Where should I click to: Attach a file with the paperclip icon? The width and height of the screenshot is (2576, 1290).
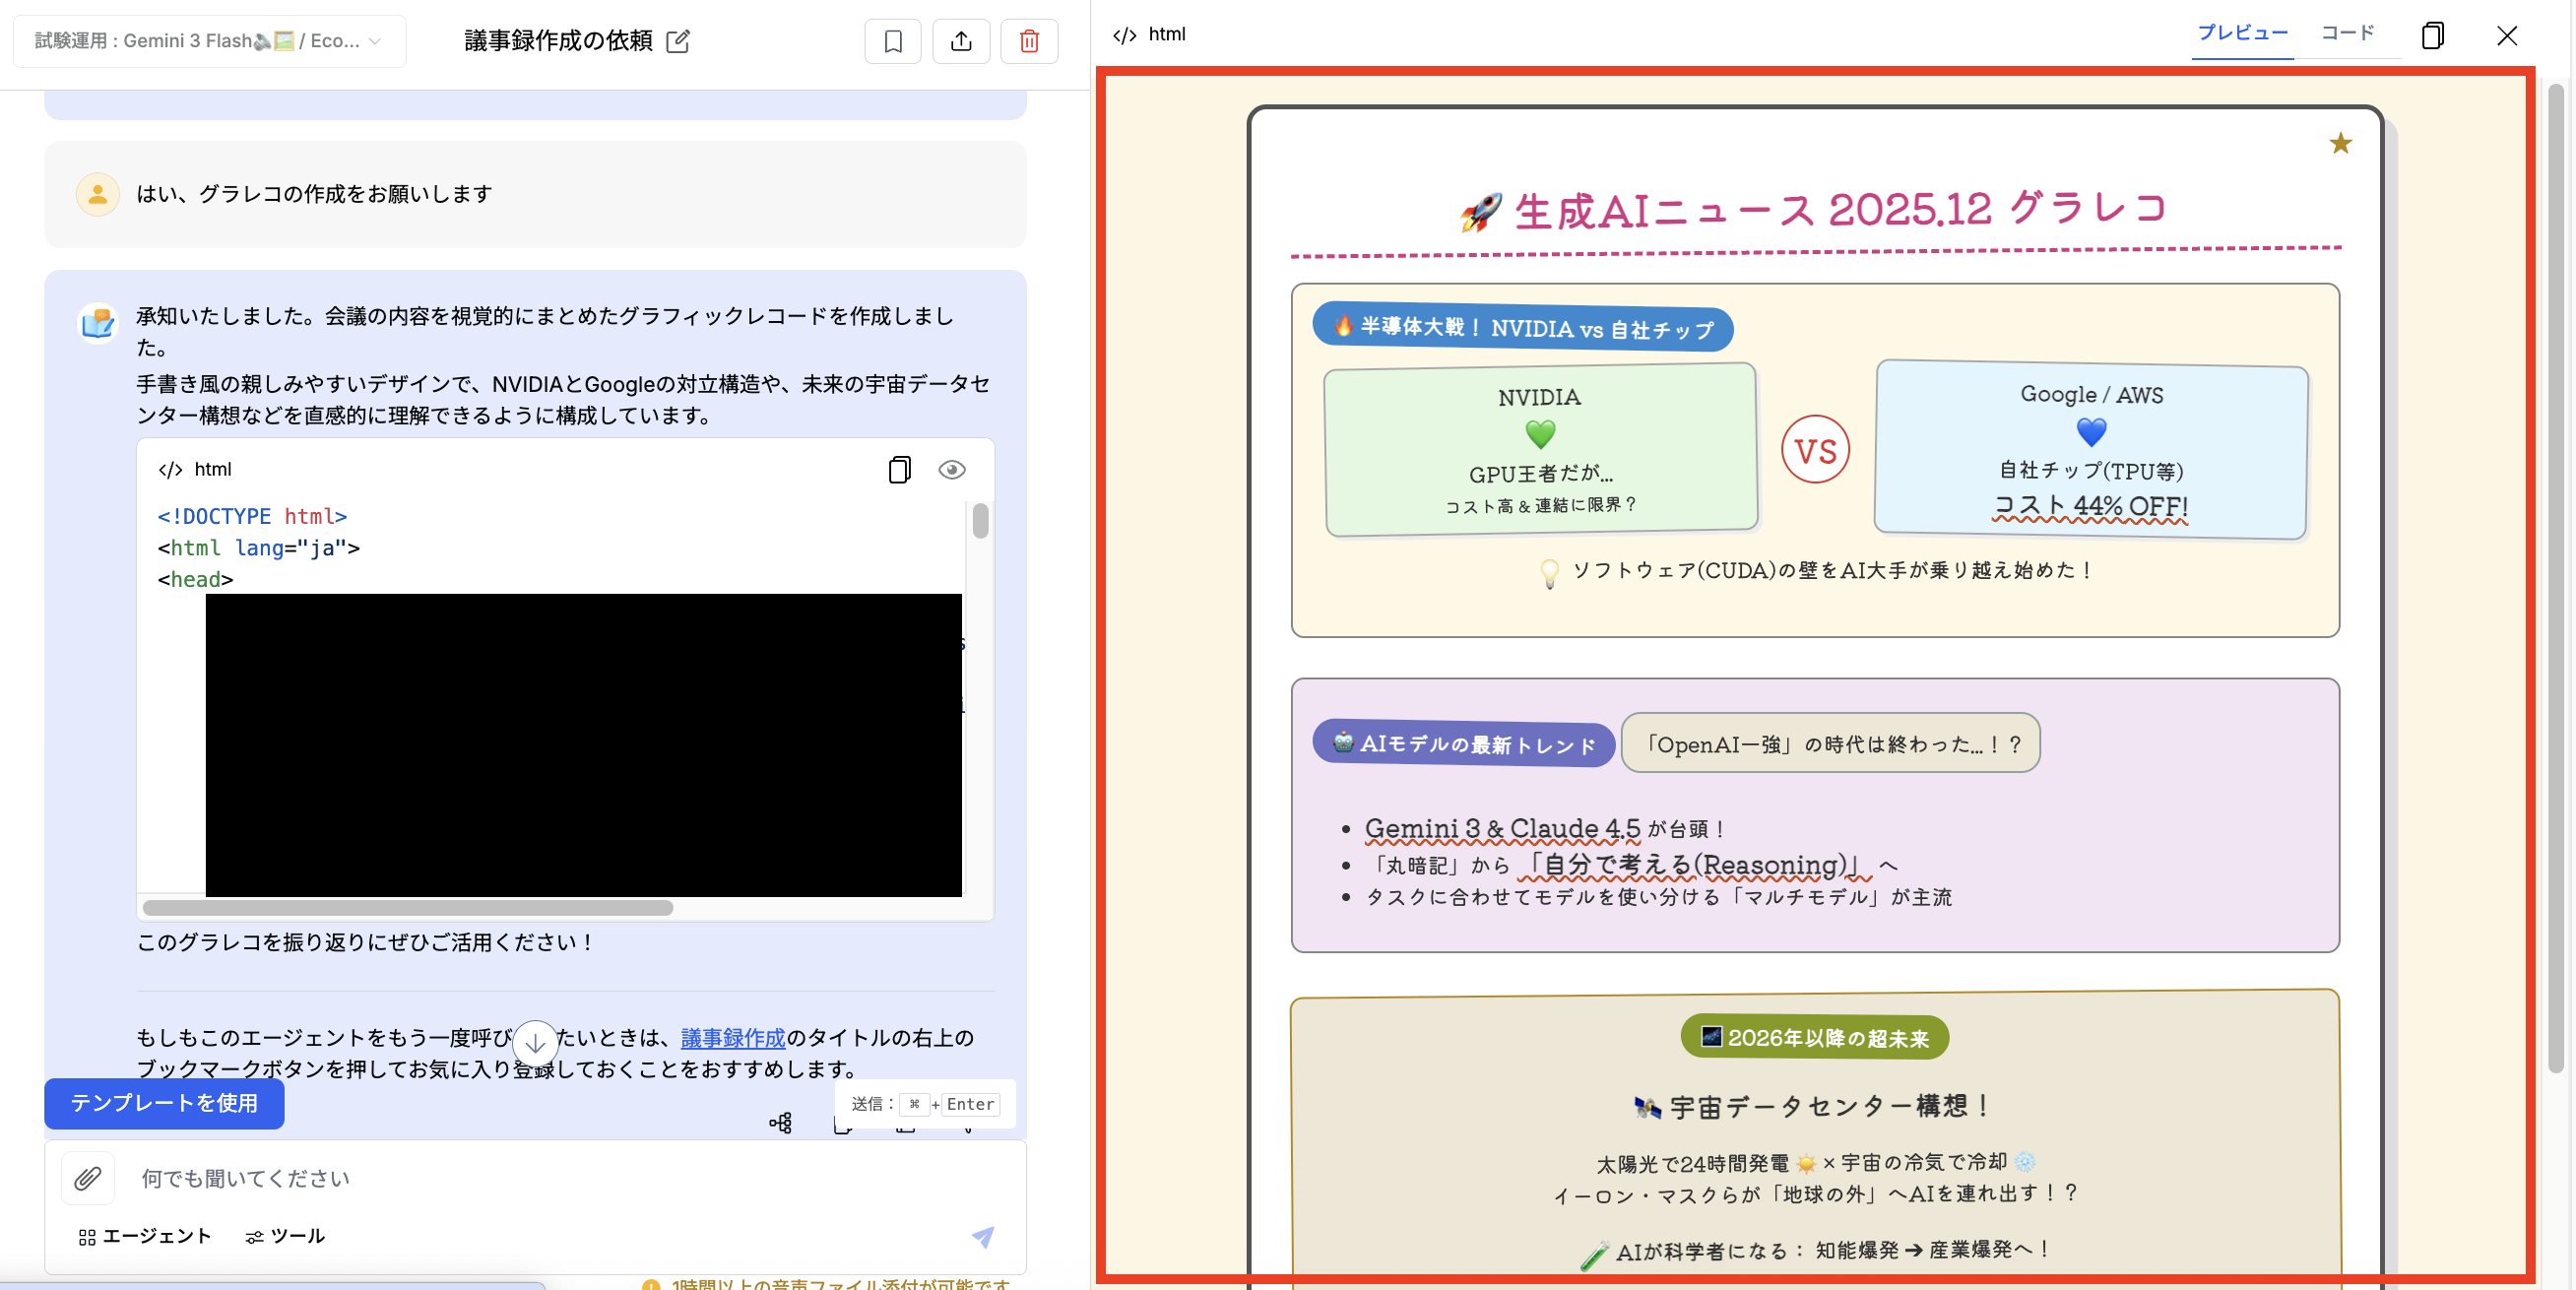[x=88, y=1178]
